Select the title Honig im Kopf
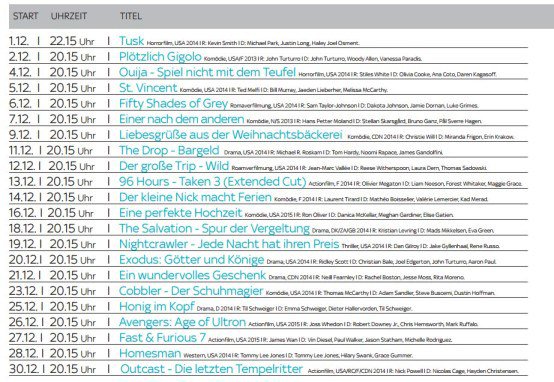The height and width of the screenshot is (382, 554). click(157, 306)
